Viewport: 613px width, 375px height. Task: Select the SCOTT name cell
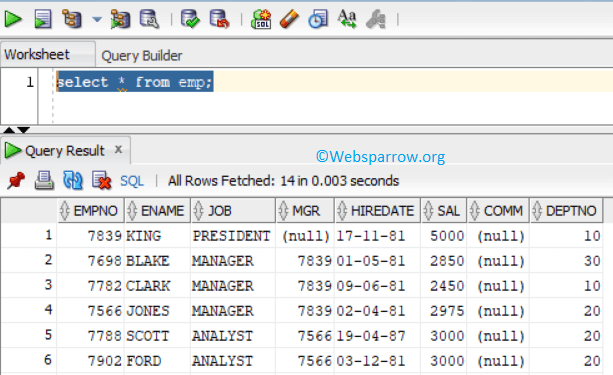tap(158, 336)
